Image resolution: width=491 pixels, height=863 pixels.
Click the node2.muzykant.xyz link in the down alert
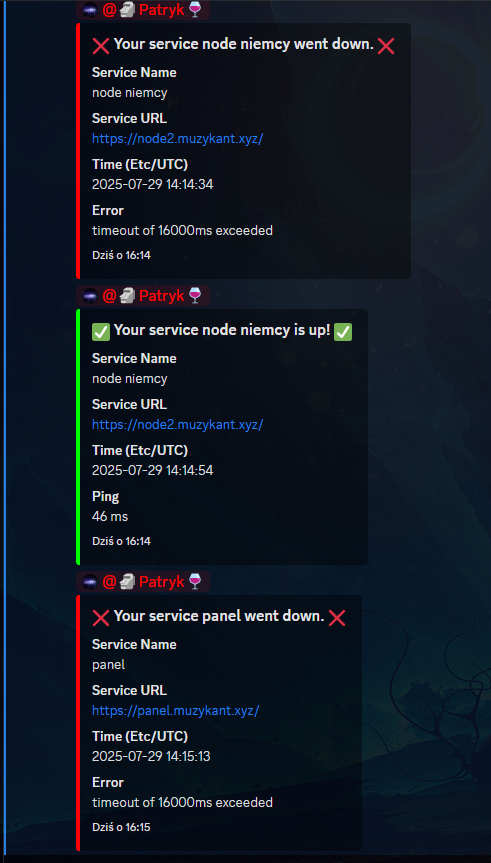177,139
